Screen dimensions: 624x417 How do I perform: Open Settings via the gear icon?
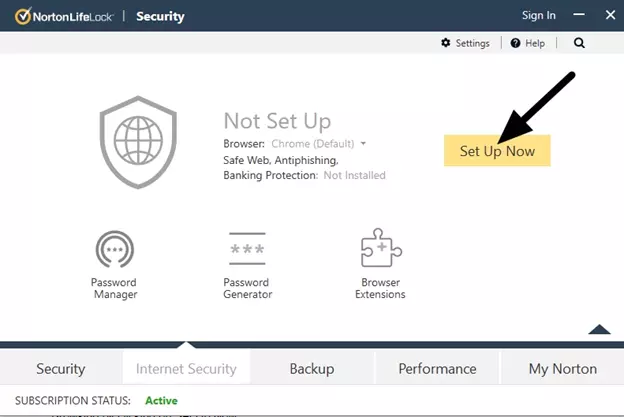(x=466, y=44)
